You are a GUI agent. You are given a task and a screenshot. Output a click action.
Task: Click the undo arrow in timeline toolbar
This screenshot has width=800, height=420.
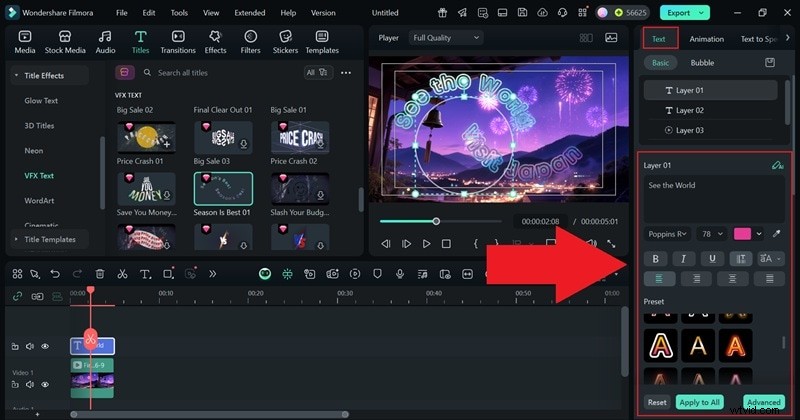click(x=55, y=274)
